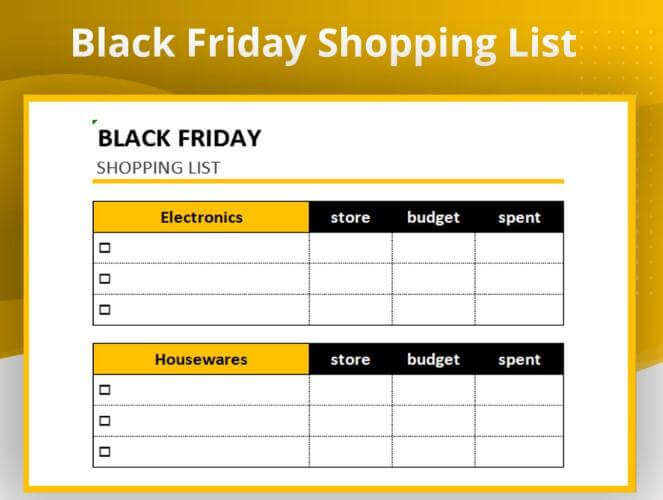The height and width of the screenshot is (500, 663).
Task: Select the store header in Housewares table
Action: 350,359
